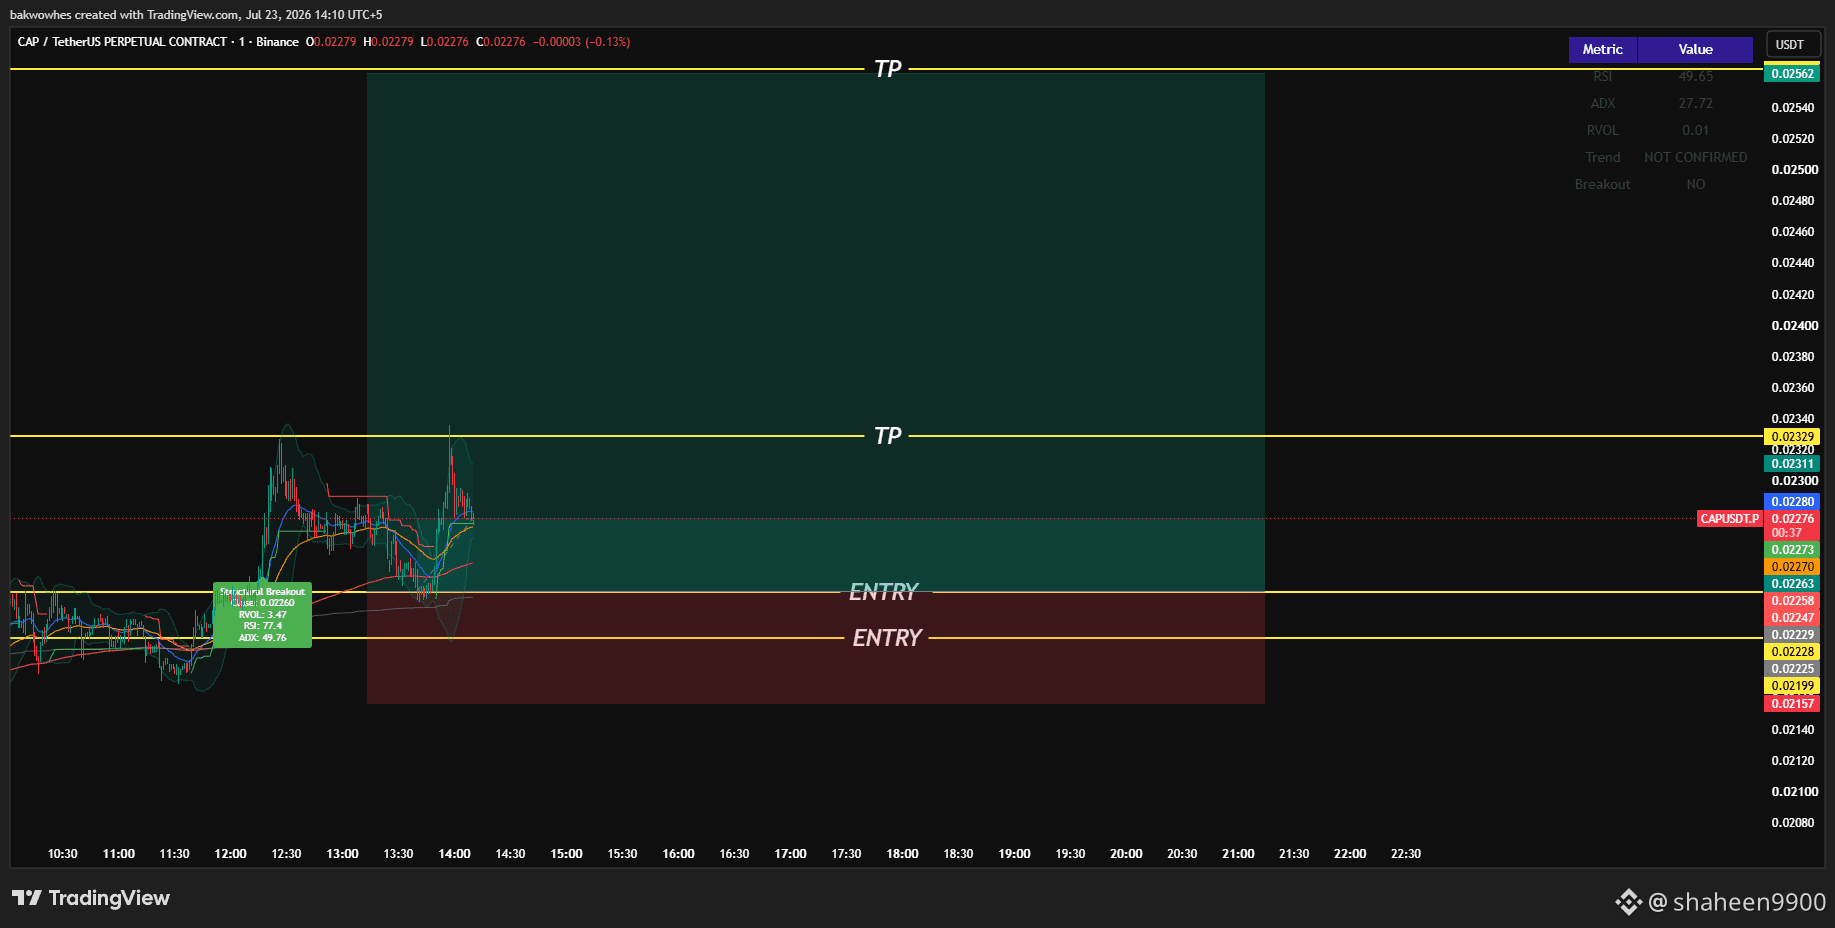Click the Trend value NOT CONFIRMED

click(1695, 158)
